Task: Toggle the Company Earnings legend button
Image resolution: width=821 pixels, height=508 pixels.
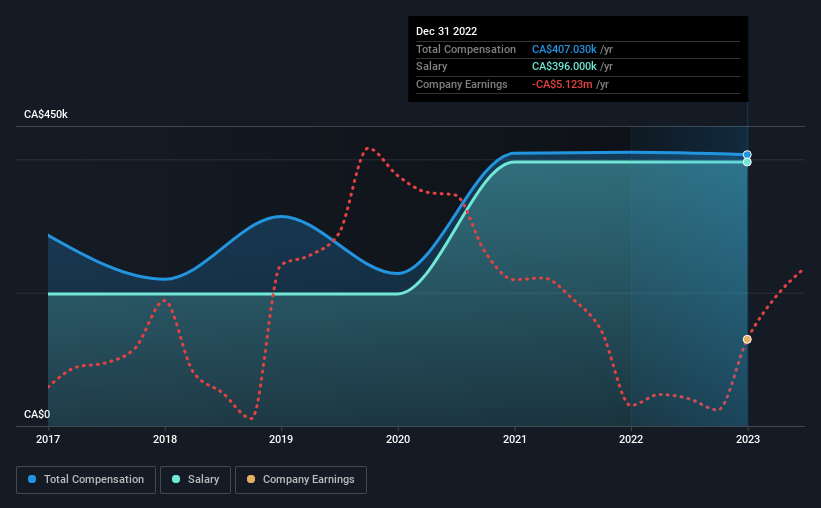Action: point(301,480)
